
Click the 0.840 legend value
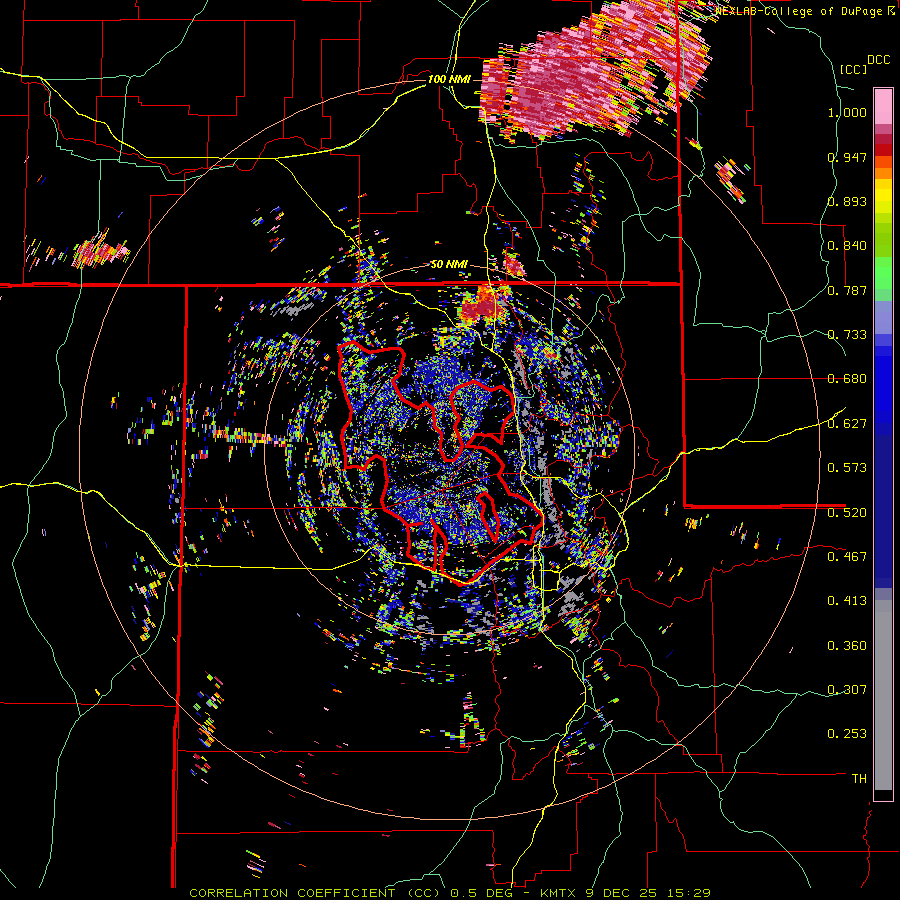pos(847,246)
